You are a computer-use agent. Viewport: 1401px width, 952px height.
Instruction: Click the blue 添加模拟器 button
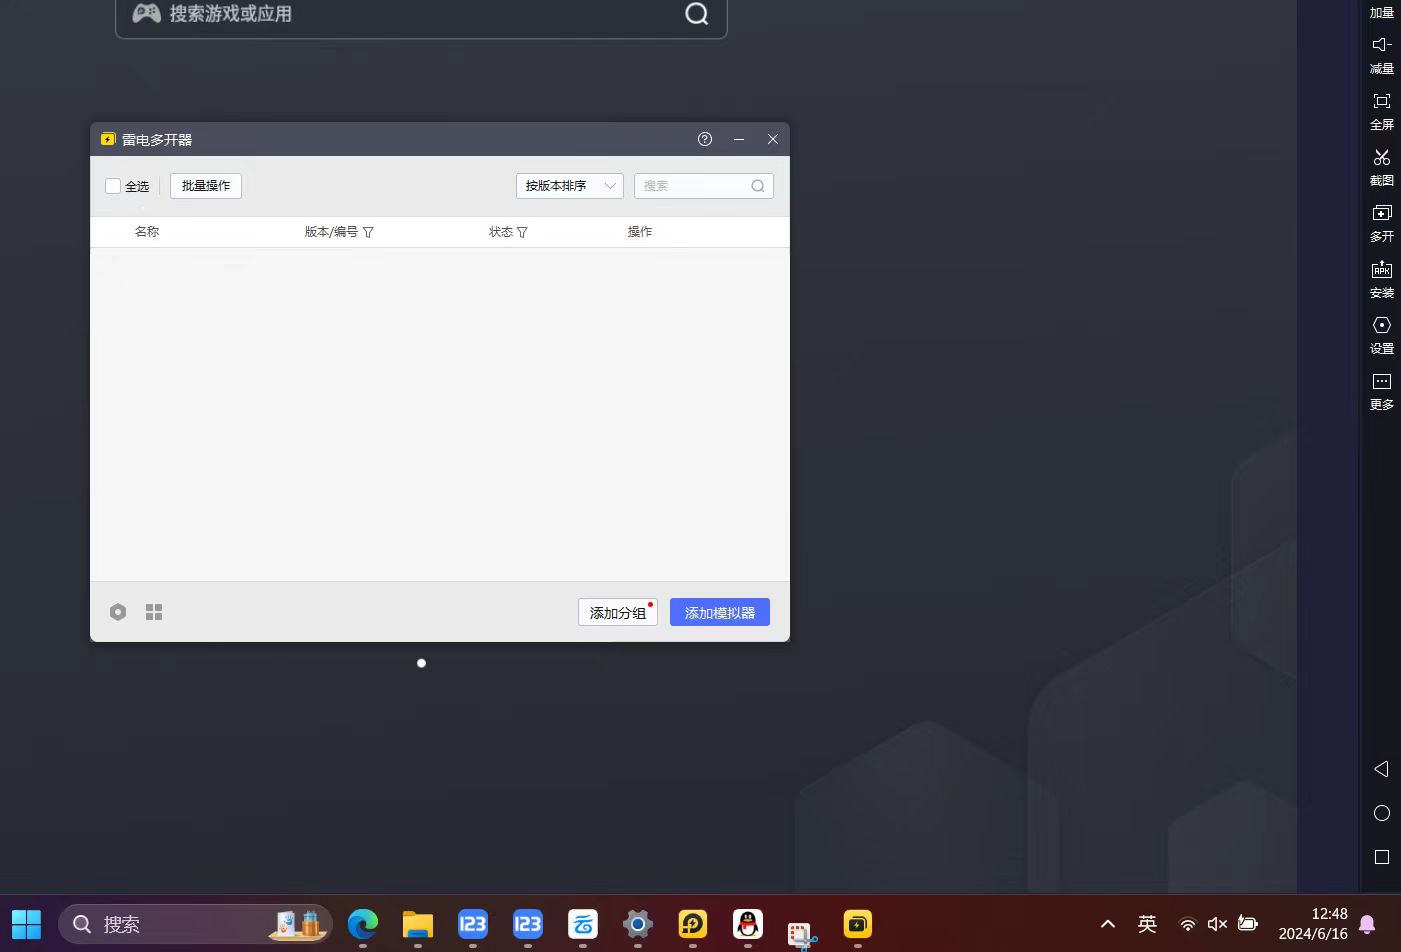coord(719,612)
